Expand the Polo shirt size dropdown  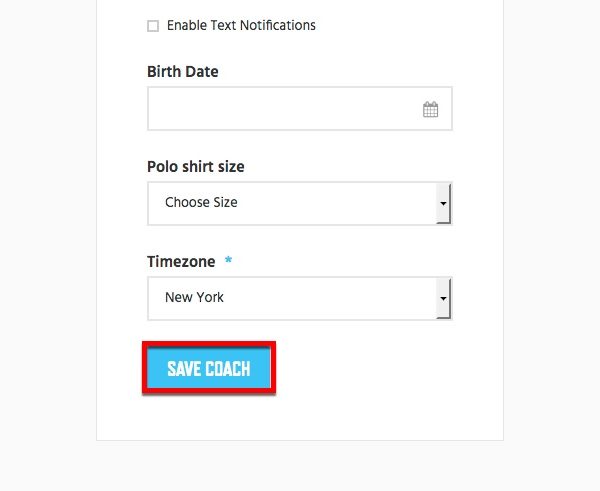[300, 203]
